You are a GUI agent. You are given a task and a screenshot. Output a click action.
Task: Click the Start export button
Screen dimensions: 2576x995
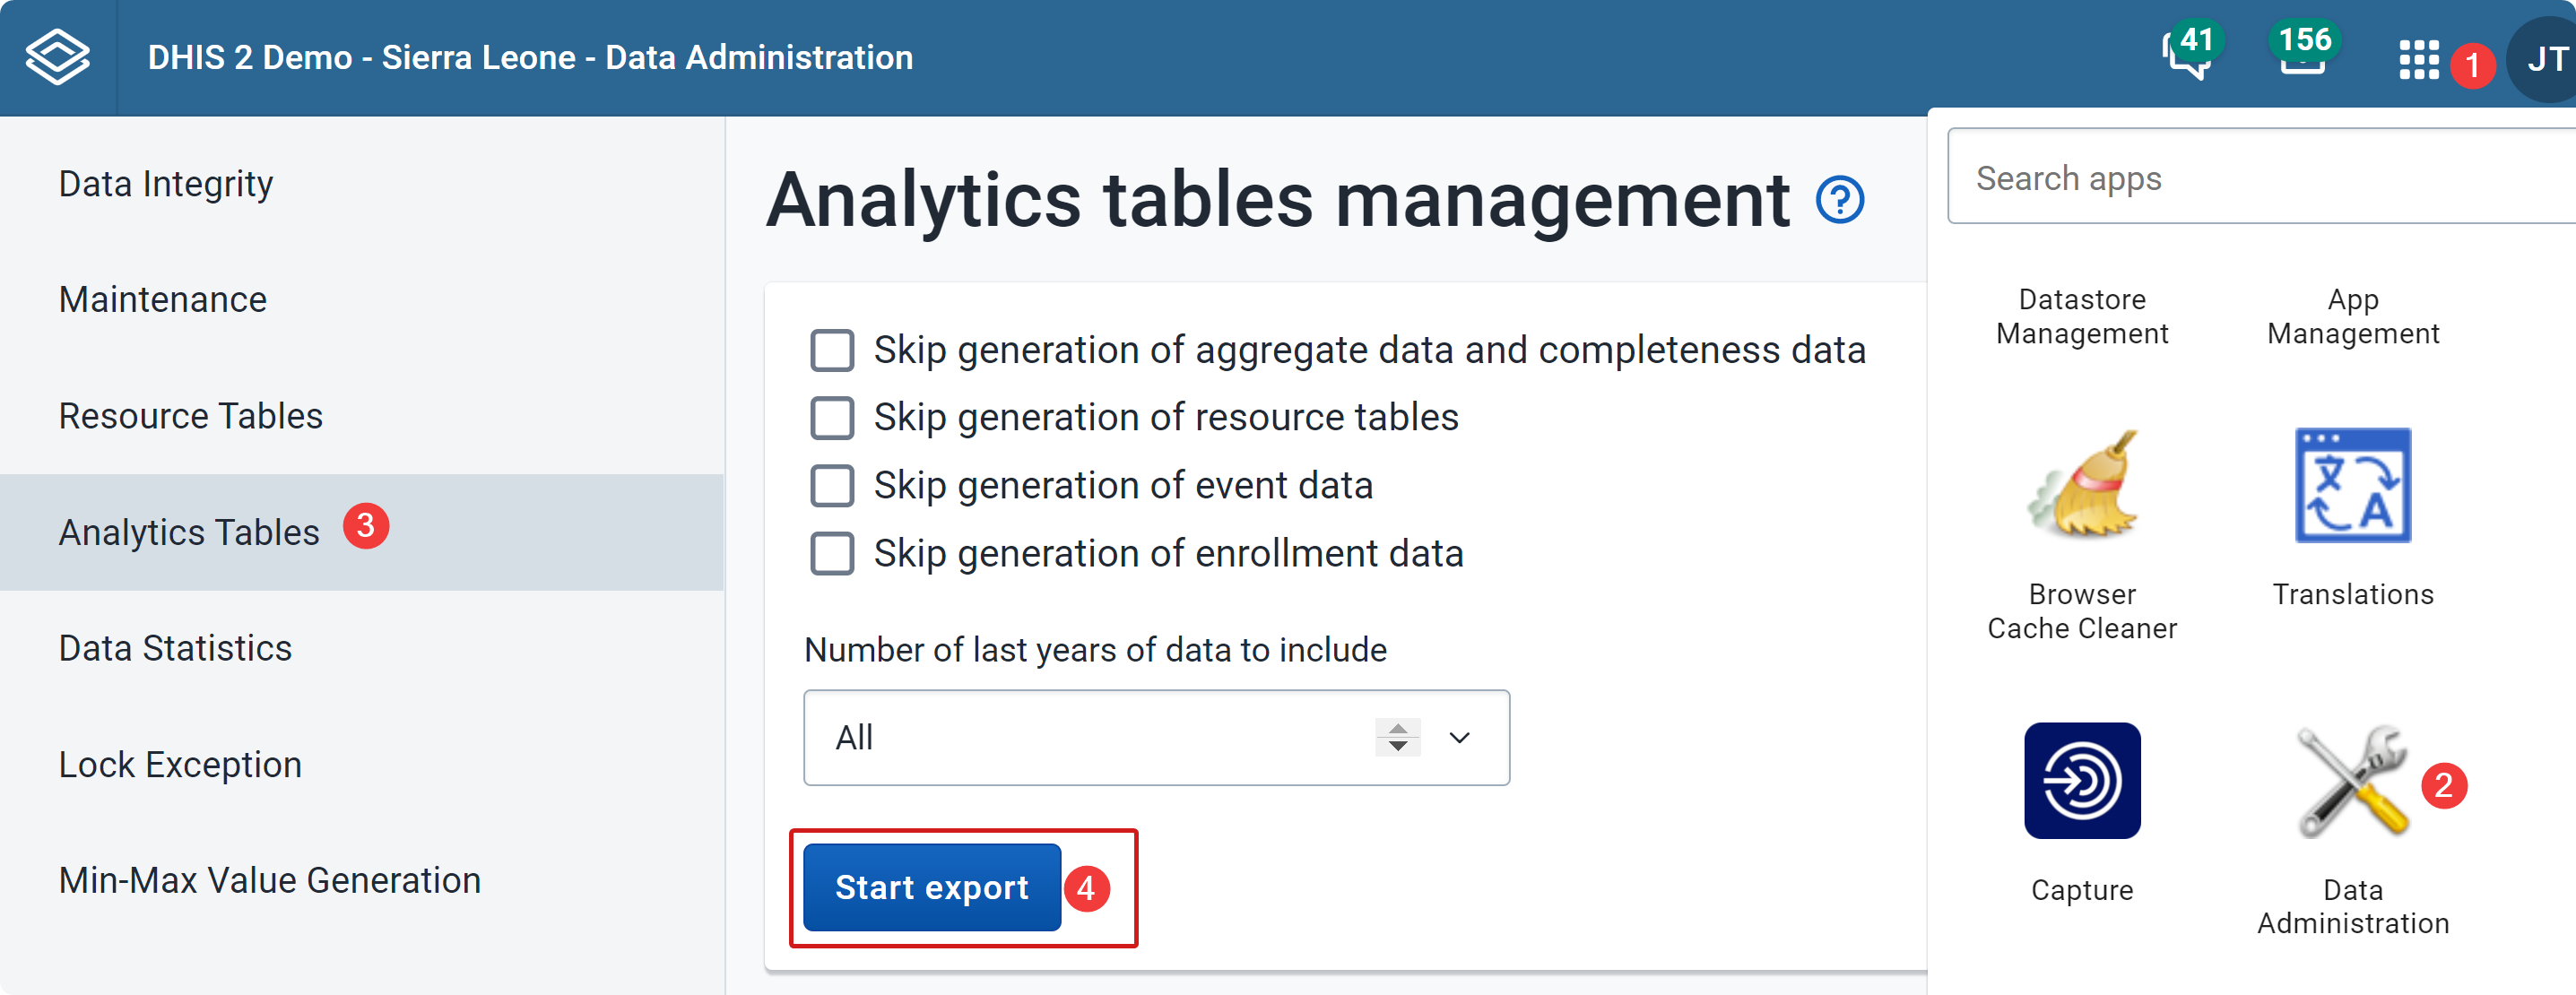(x=931, y=887)
